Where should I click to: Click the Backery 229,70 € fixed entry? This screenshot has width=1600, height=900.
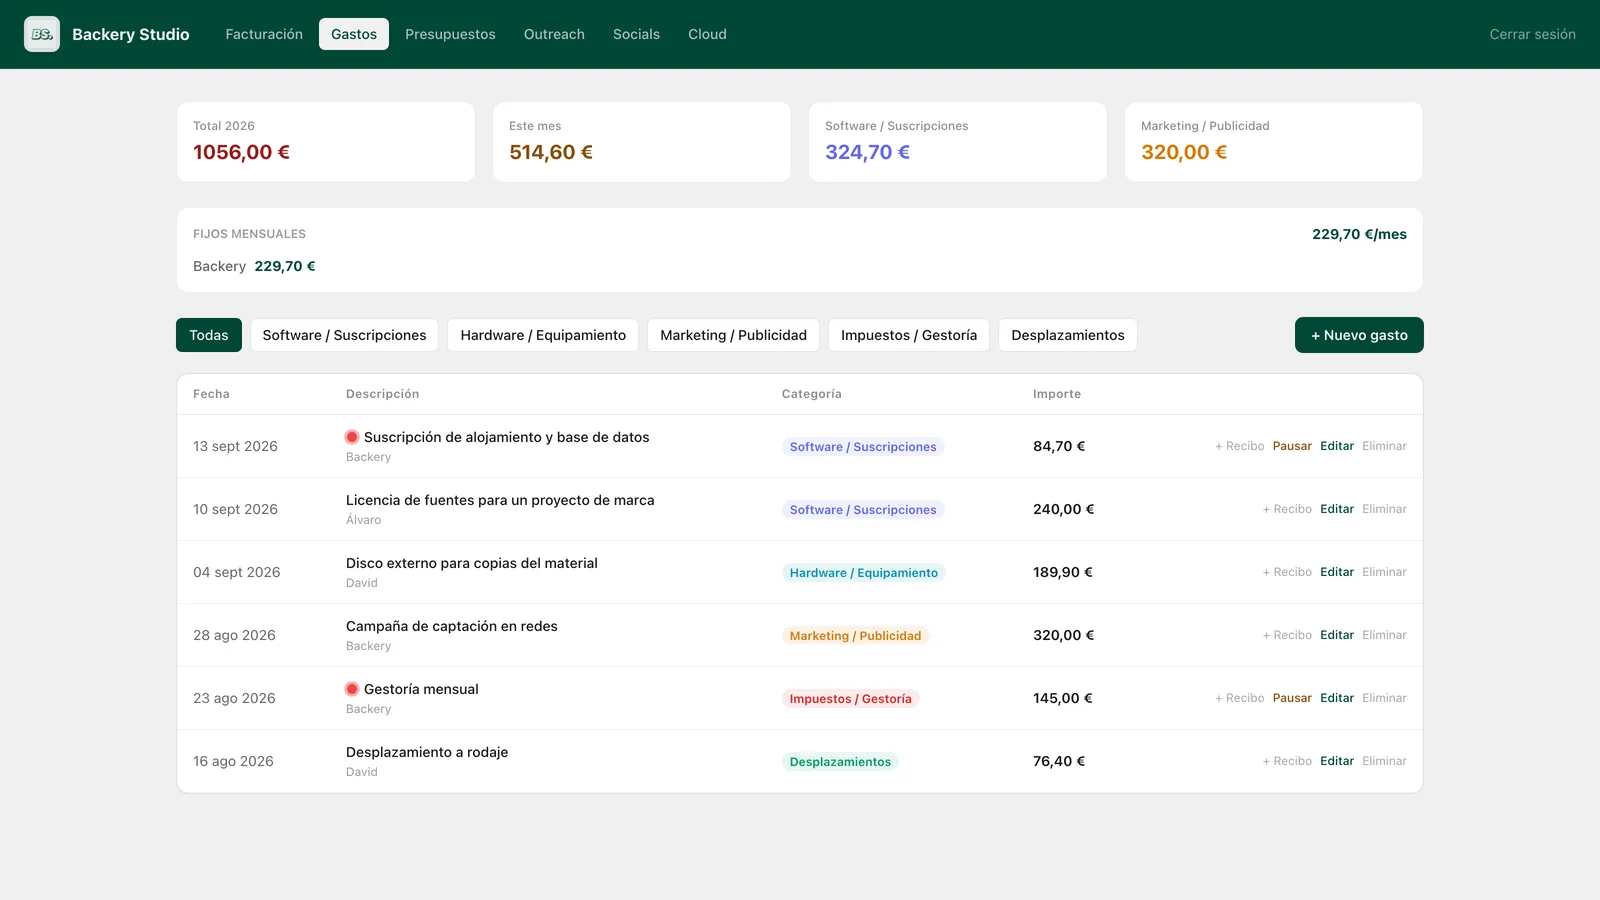point(254,266)
